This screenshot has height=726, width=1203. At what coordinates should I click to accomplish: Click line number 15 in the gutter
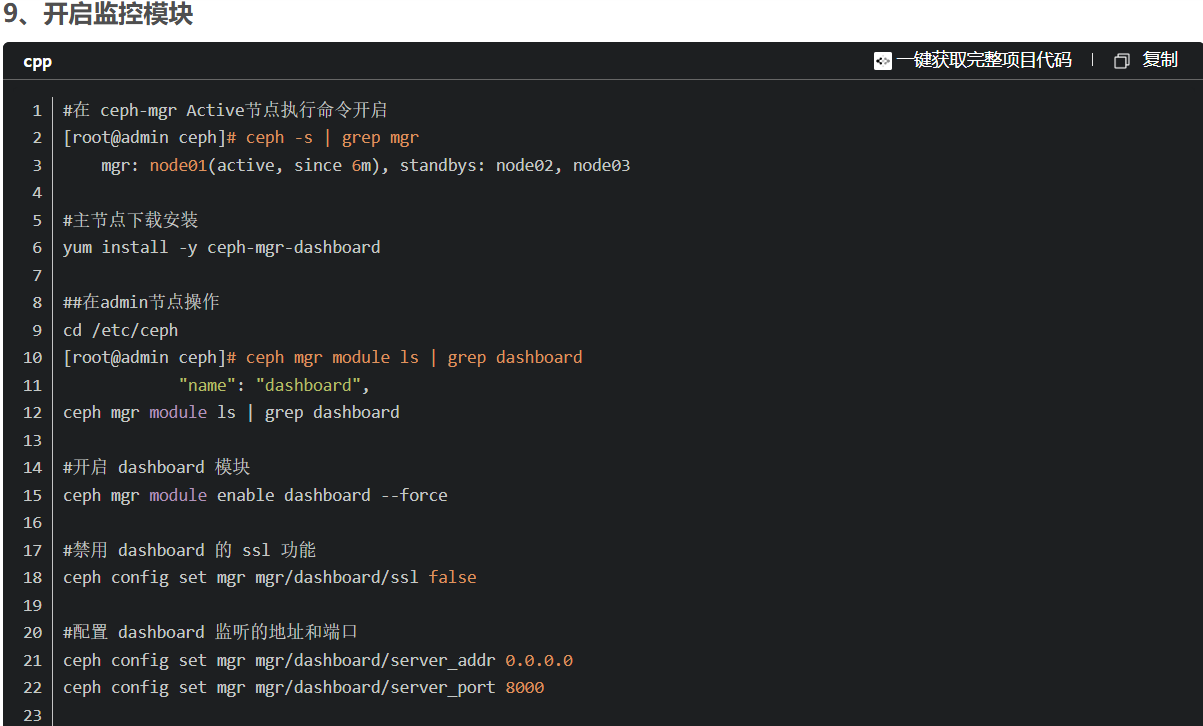coord(32,496)
